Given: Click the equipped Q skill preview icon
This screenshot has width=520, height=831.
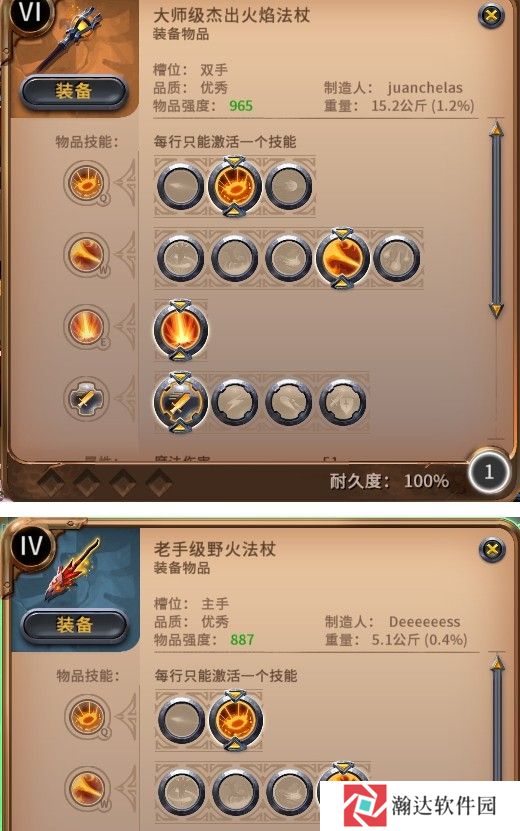Looking at the screenshot, I should coord(86,183).
